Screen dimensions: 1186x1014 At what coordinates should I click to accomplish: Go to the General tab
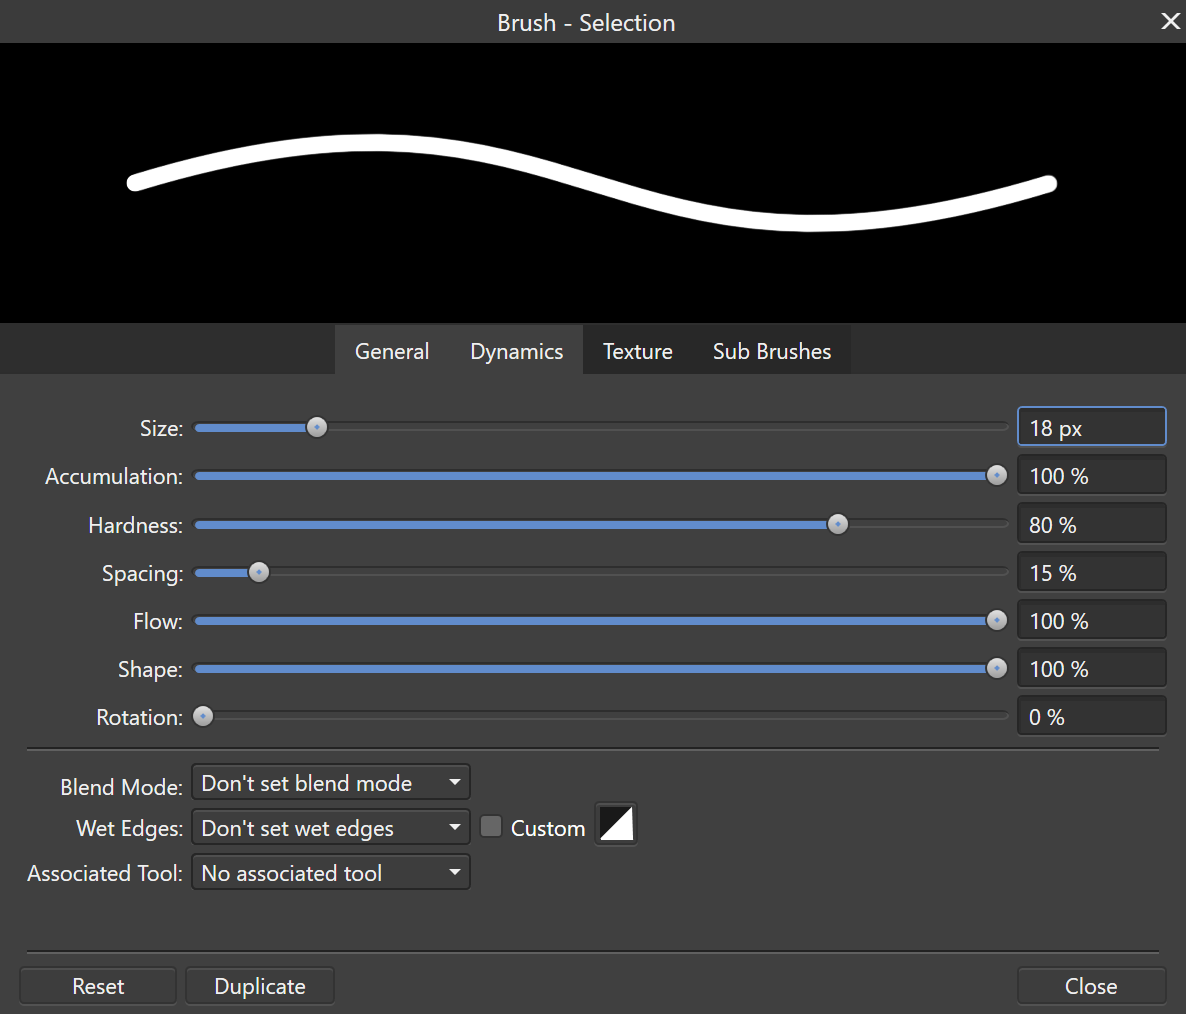click(392, 351)
